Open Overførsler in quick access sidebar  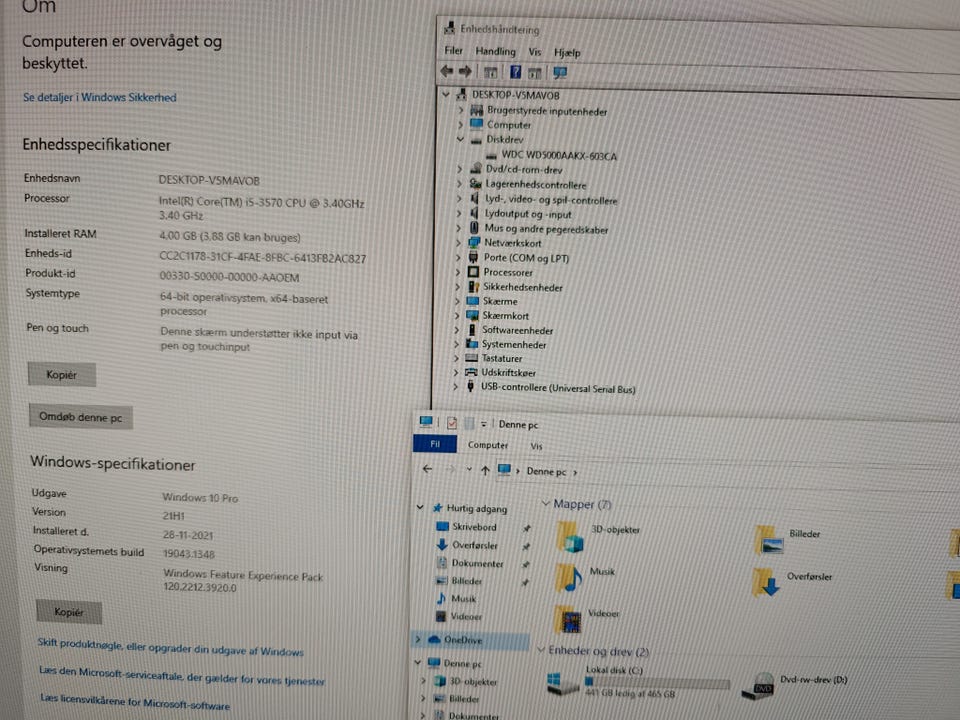[x=474, y=545]
